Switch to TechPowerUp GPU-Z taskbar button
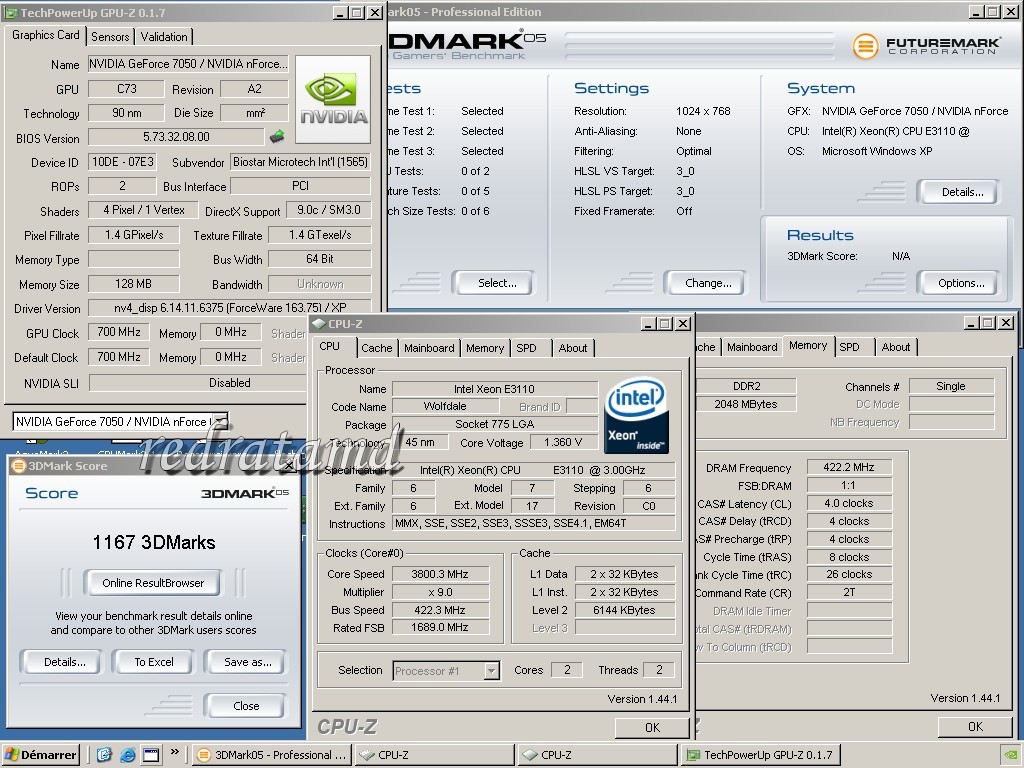The height and width of the screenshot is (768, 1024). click(x=760, y=755)
